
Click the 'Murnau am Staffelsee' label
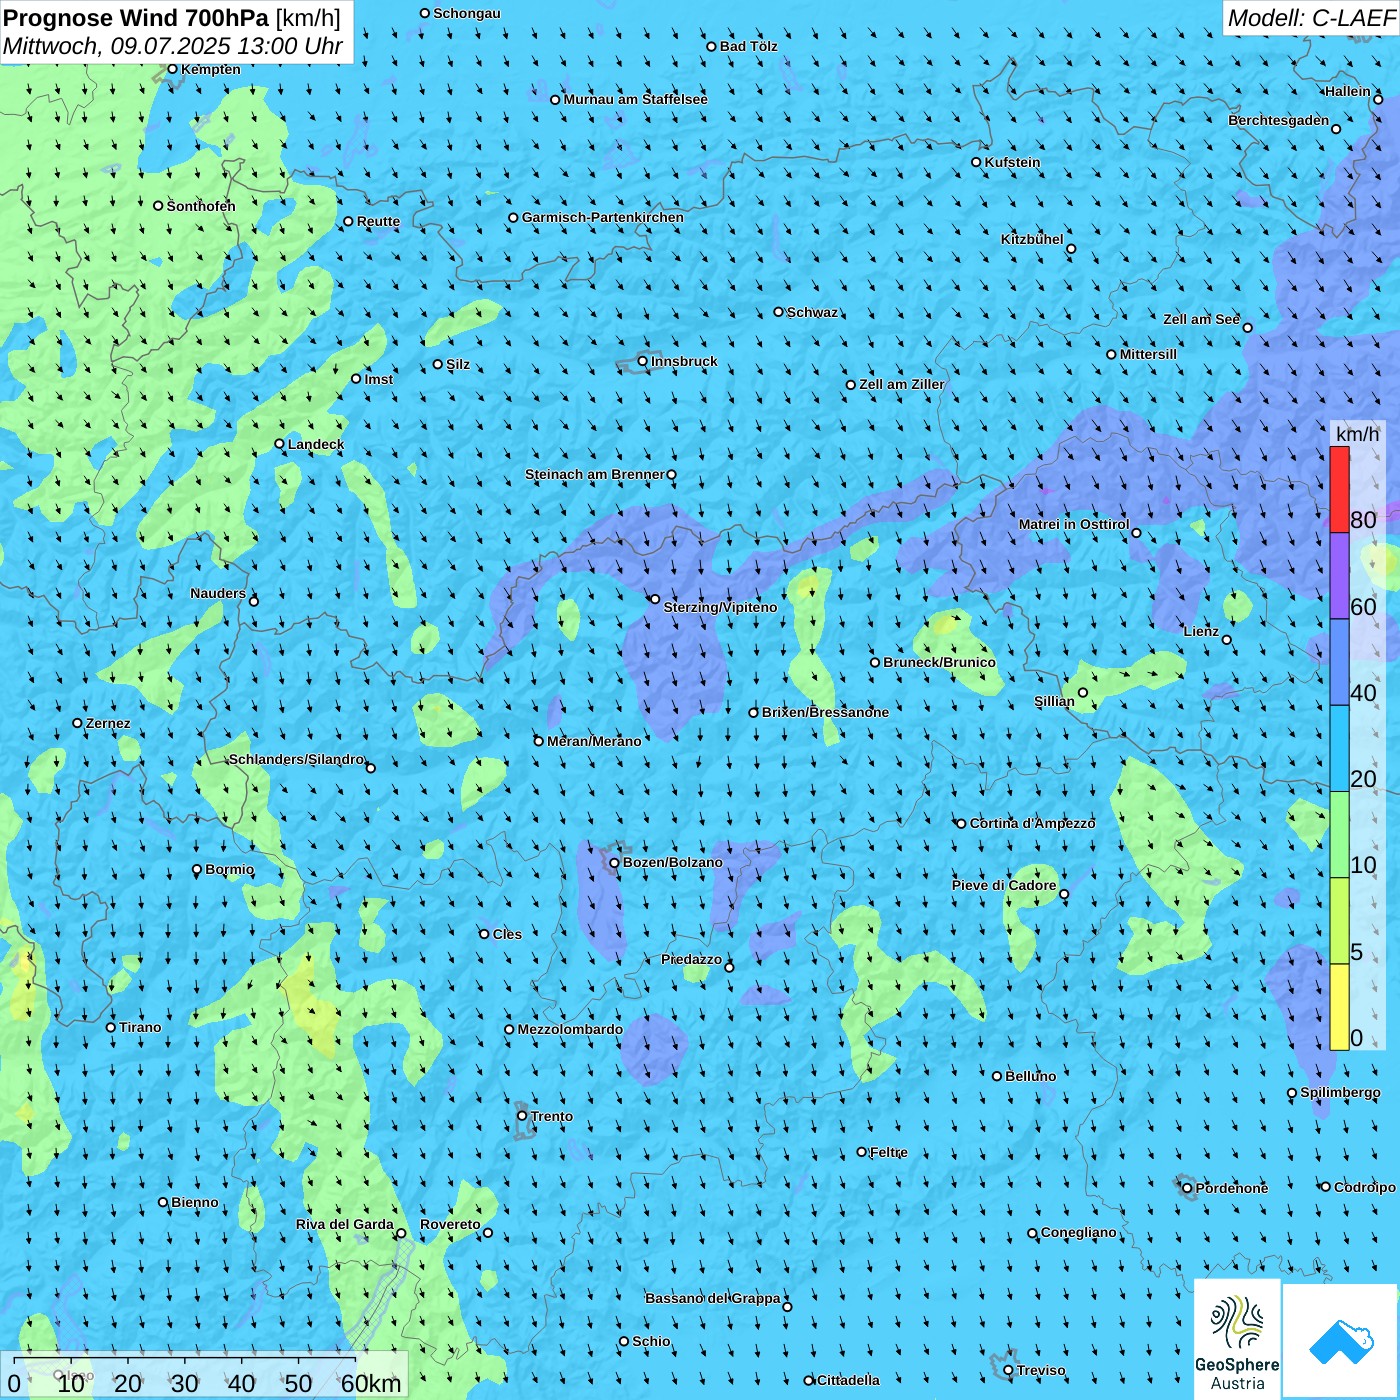coord(636,99)
